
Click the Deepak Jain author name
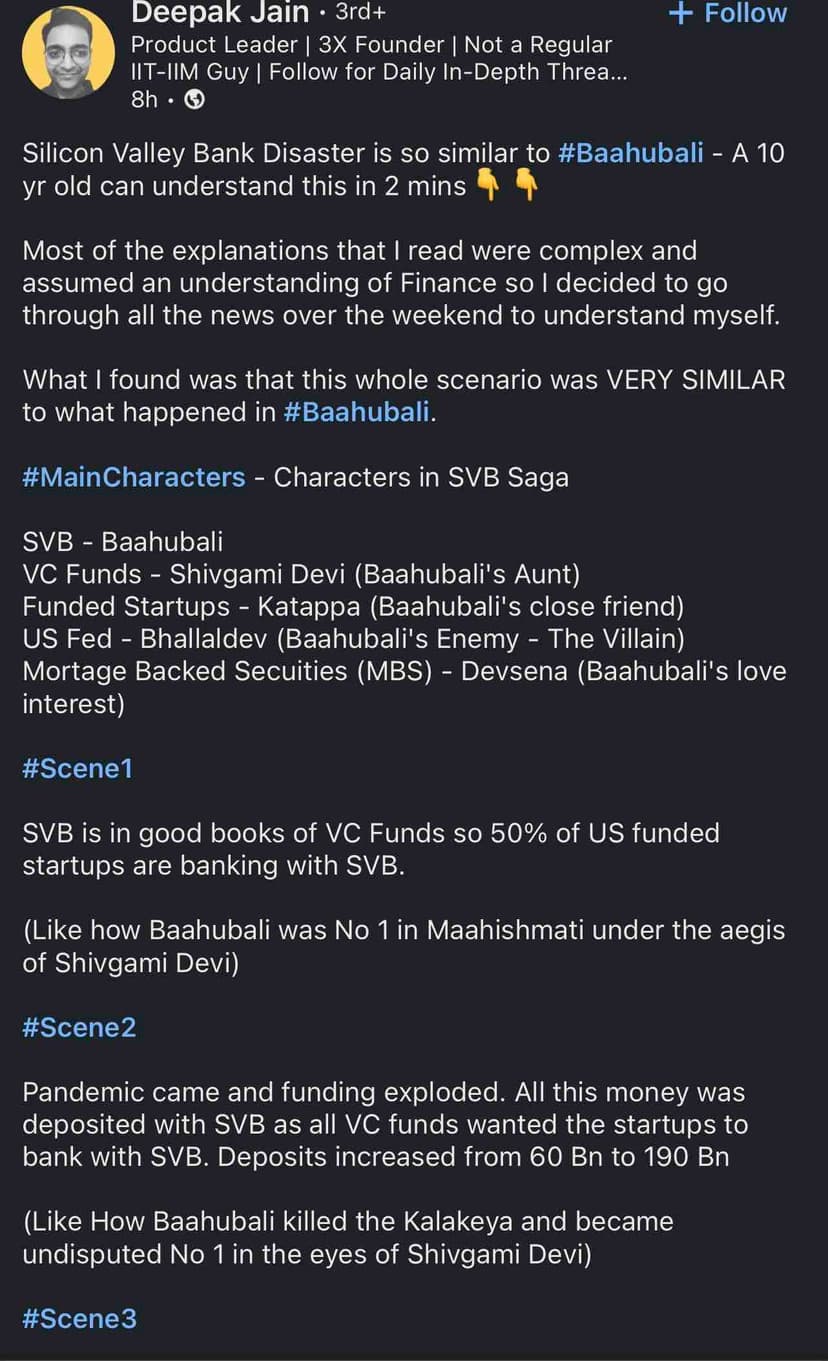pyautogui.click(x=221, y=13)
